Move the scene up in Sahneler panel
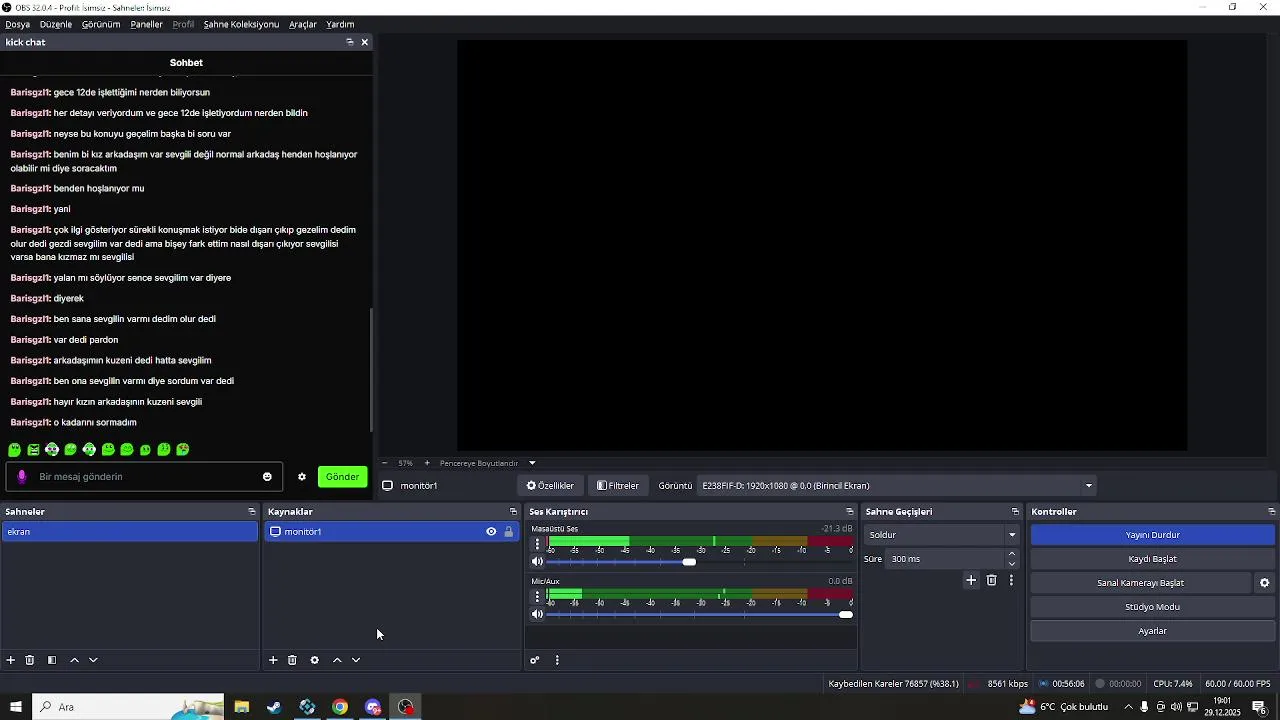 point(74,660)
